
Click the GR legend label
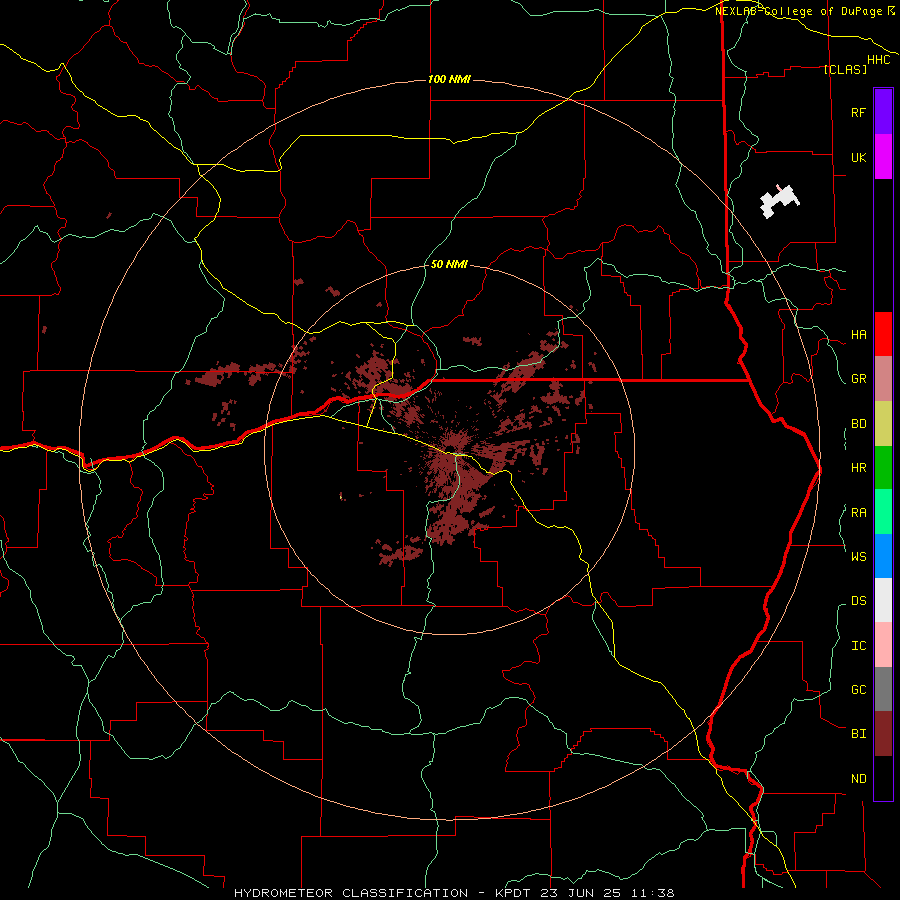[x=858, y=379]
